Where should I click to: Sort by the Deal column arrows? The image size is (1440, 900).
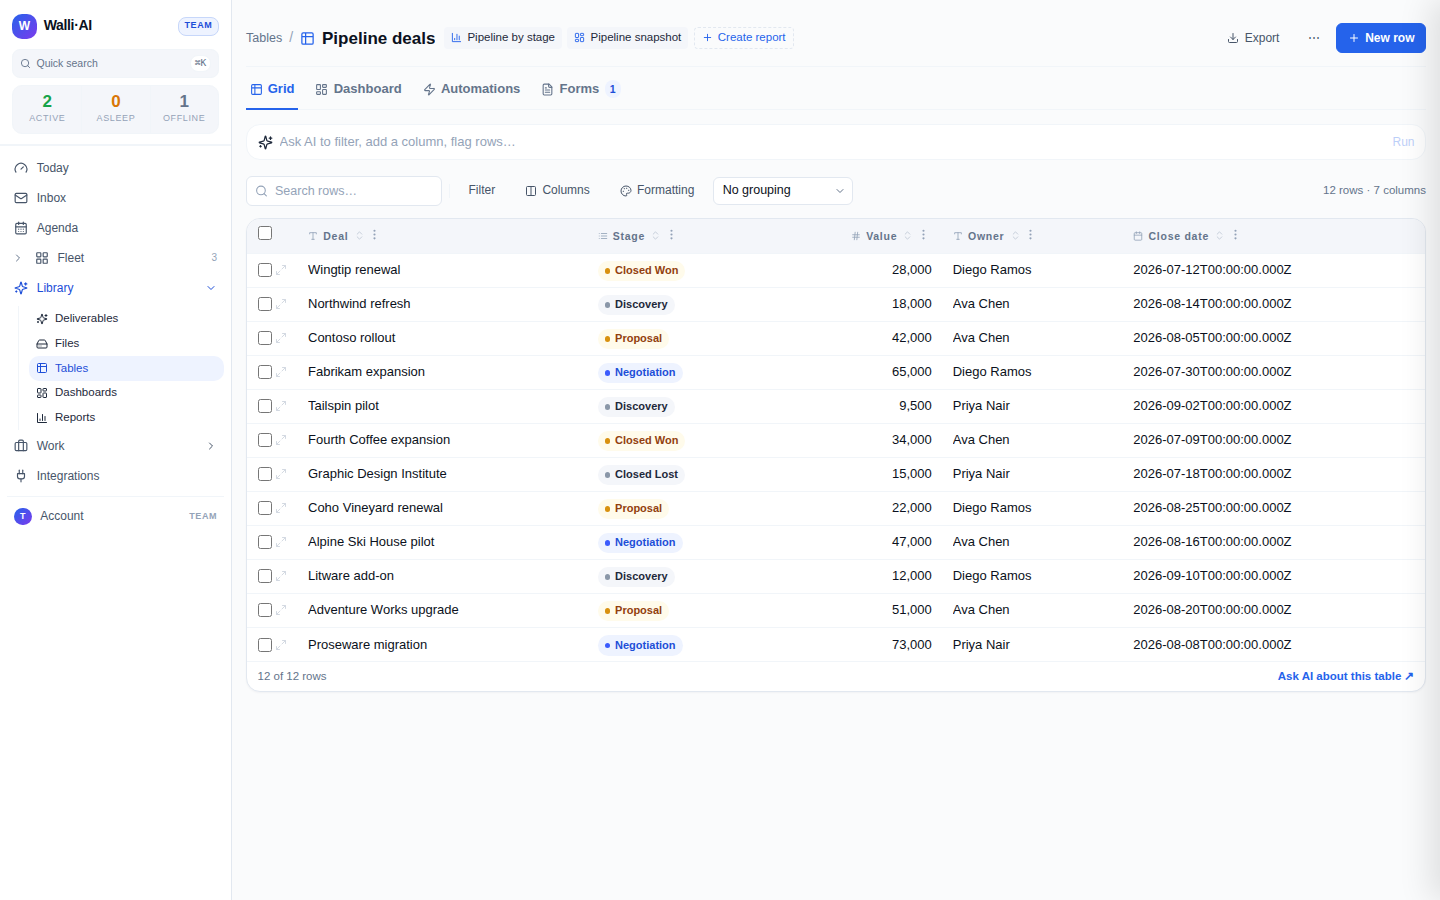click(x=360, y=236)
